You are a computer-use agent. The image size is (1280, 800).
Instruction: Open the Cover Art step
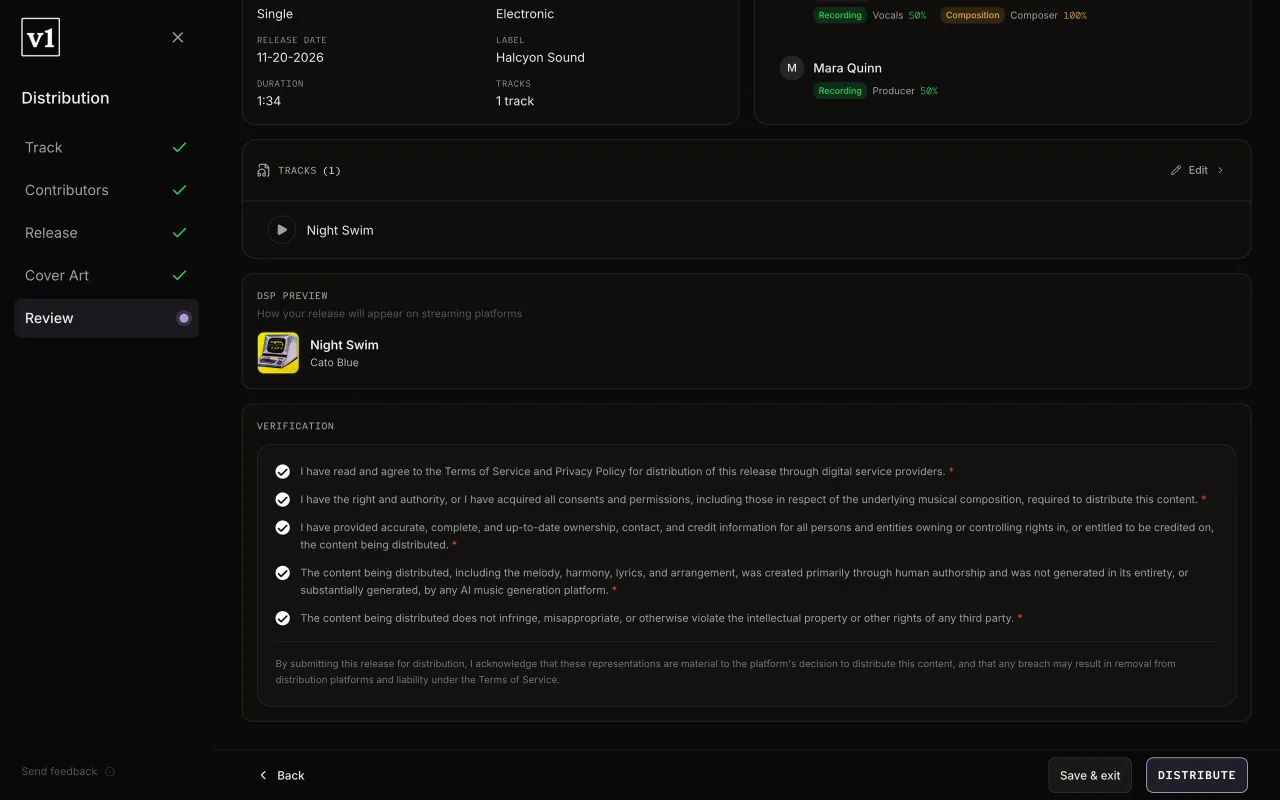click(x=106, y=275)
